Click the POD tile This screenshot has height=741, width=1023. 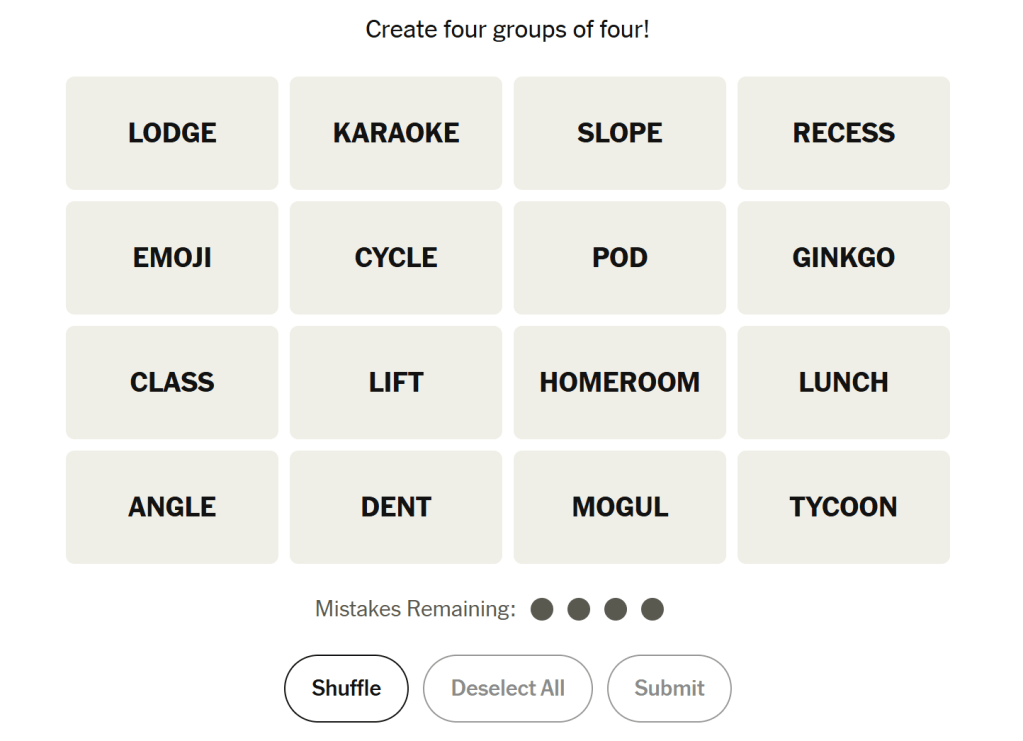[x=620, y=258]
